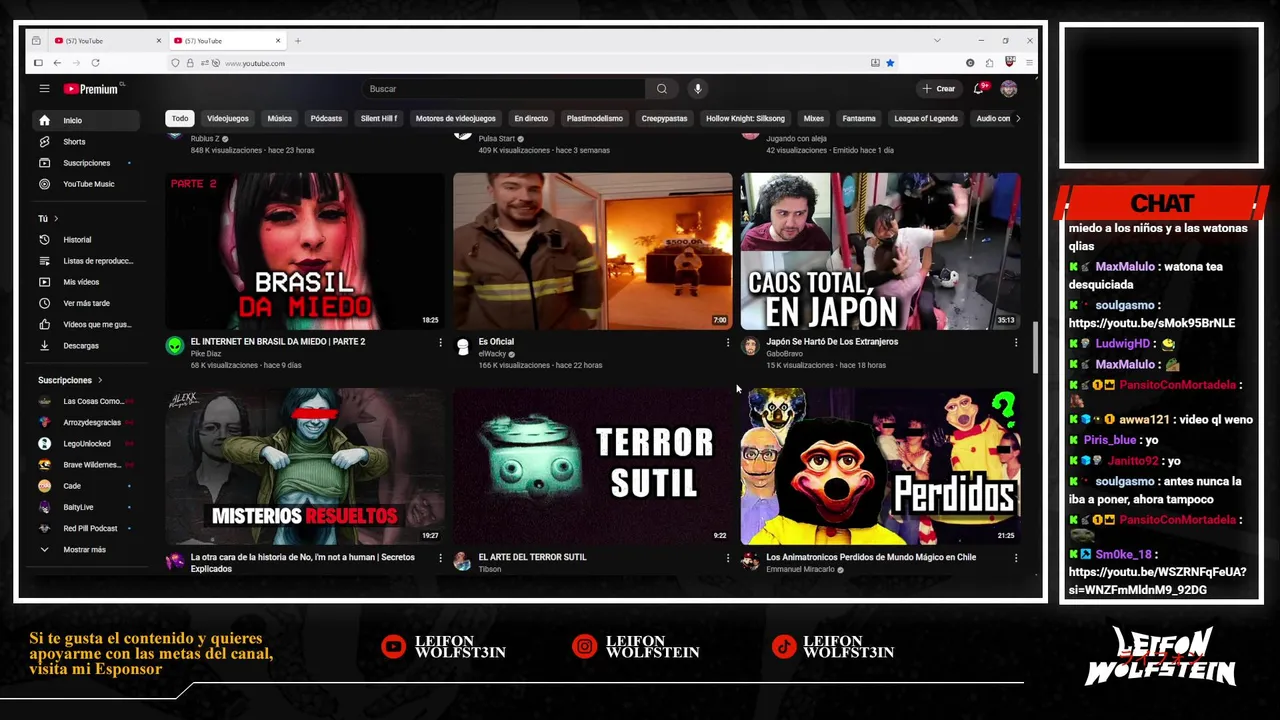The image size is (1280, 720).
Task: Open LegoUnlocked channel
Action: pos(86,444)
